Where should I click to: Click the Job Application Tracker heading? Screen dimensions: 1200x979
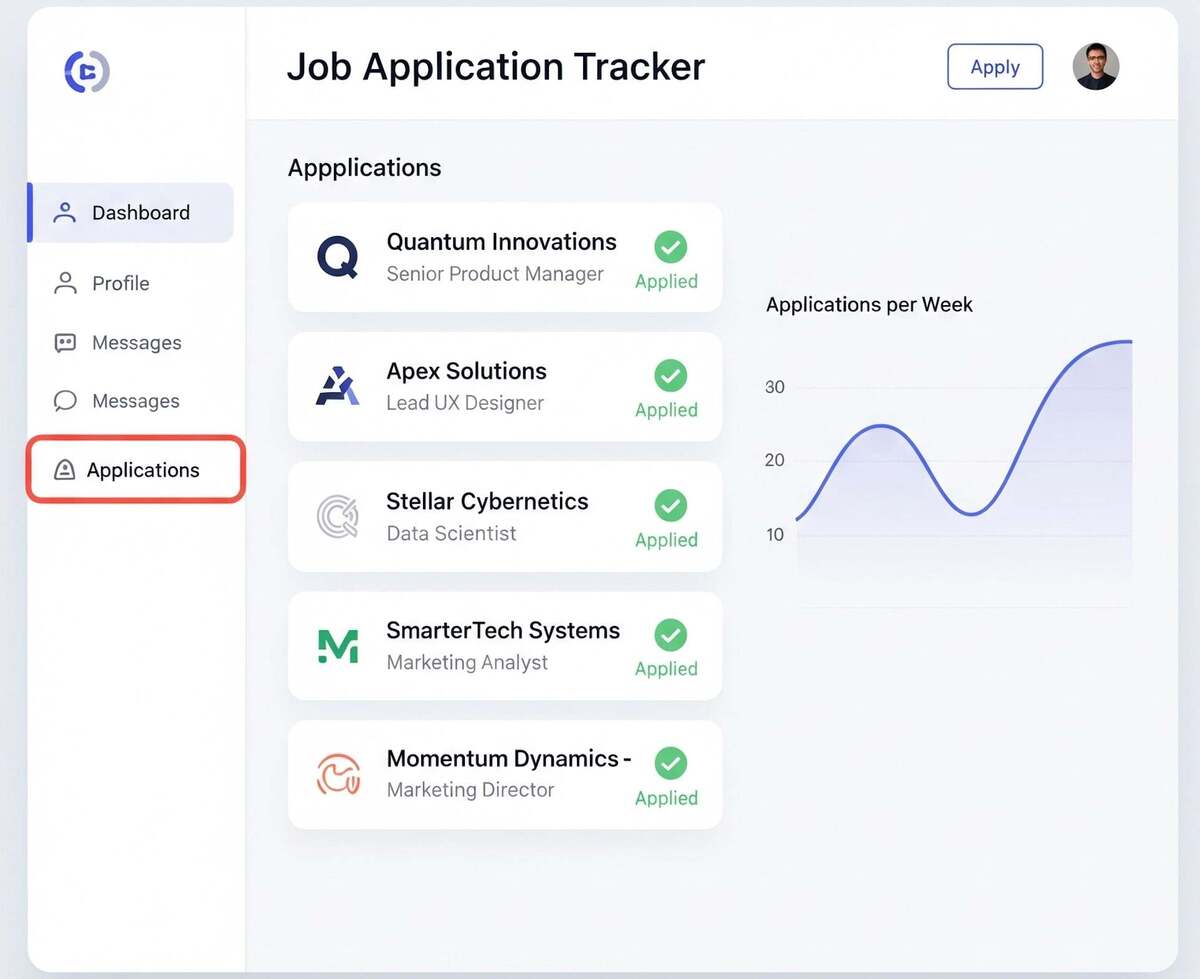tap(496, 67)
